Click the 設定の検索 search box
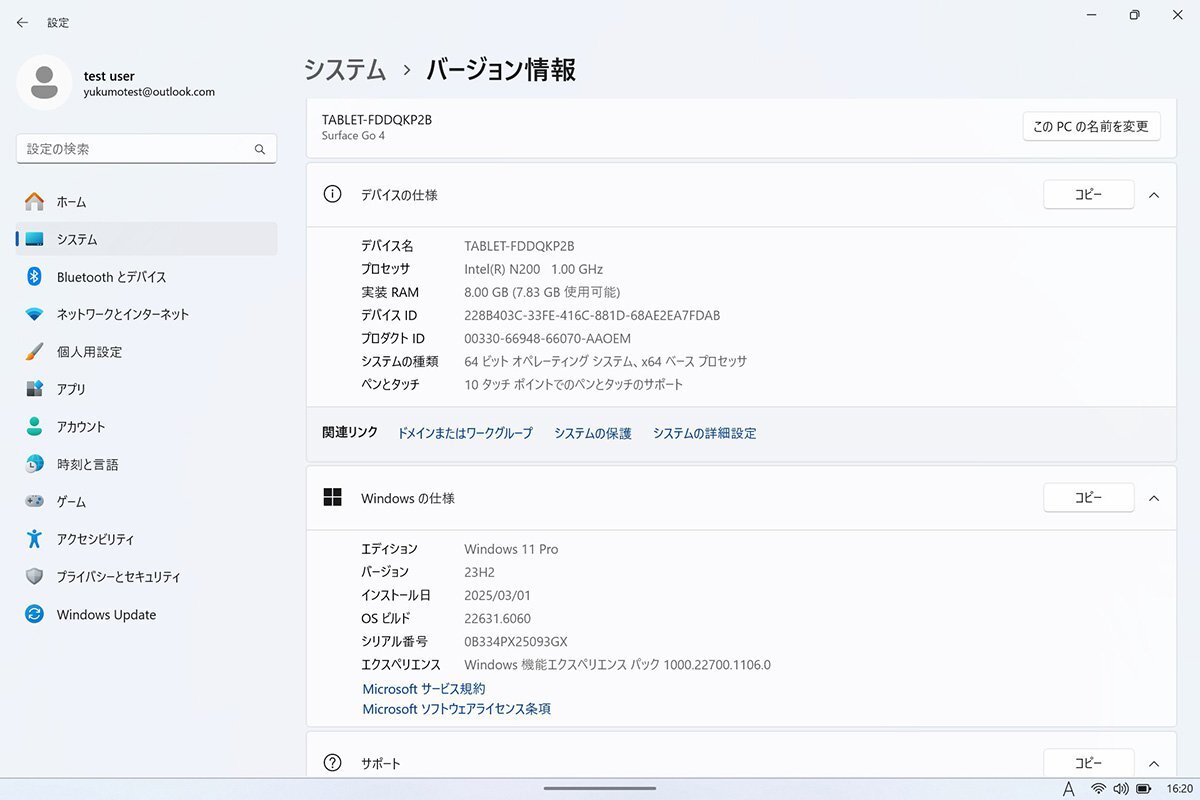 [135, 149]
